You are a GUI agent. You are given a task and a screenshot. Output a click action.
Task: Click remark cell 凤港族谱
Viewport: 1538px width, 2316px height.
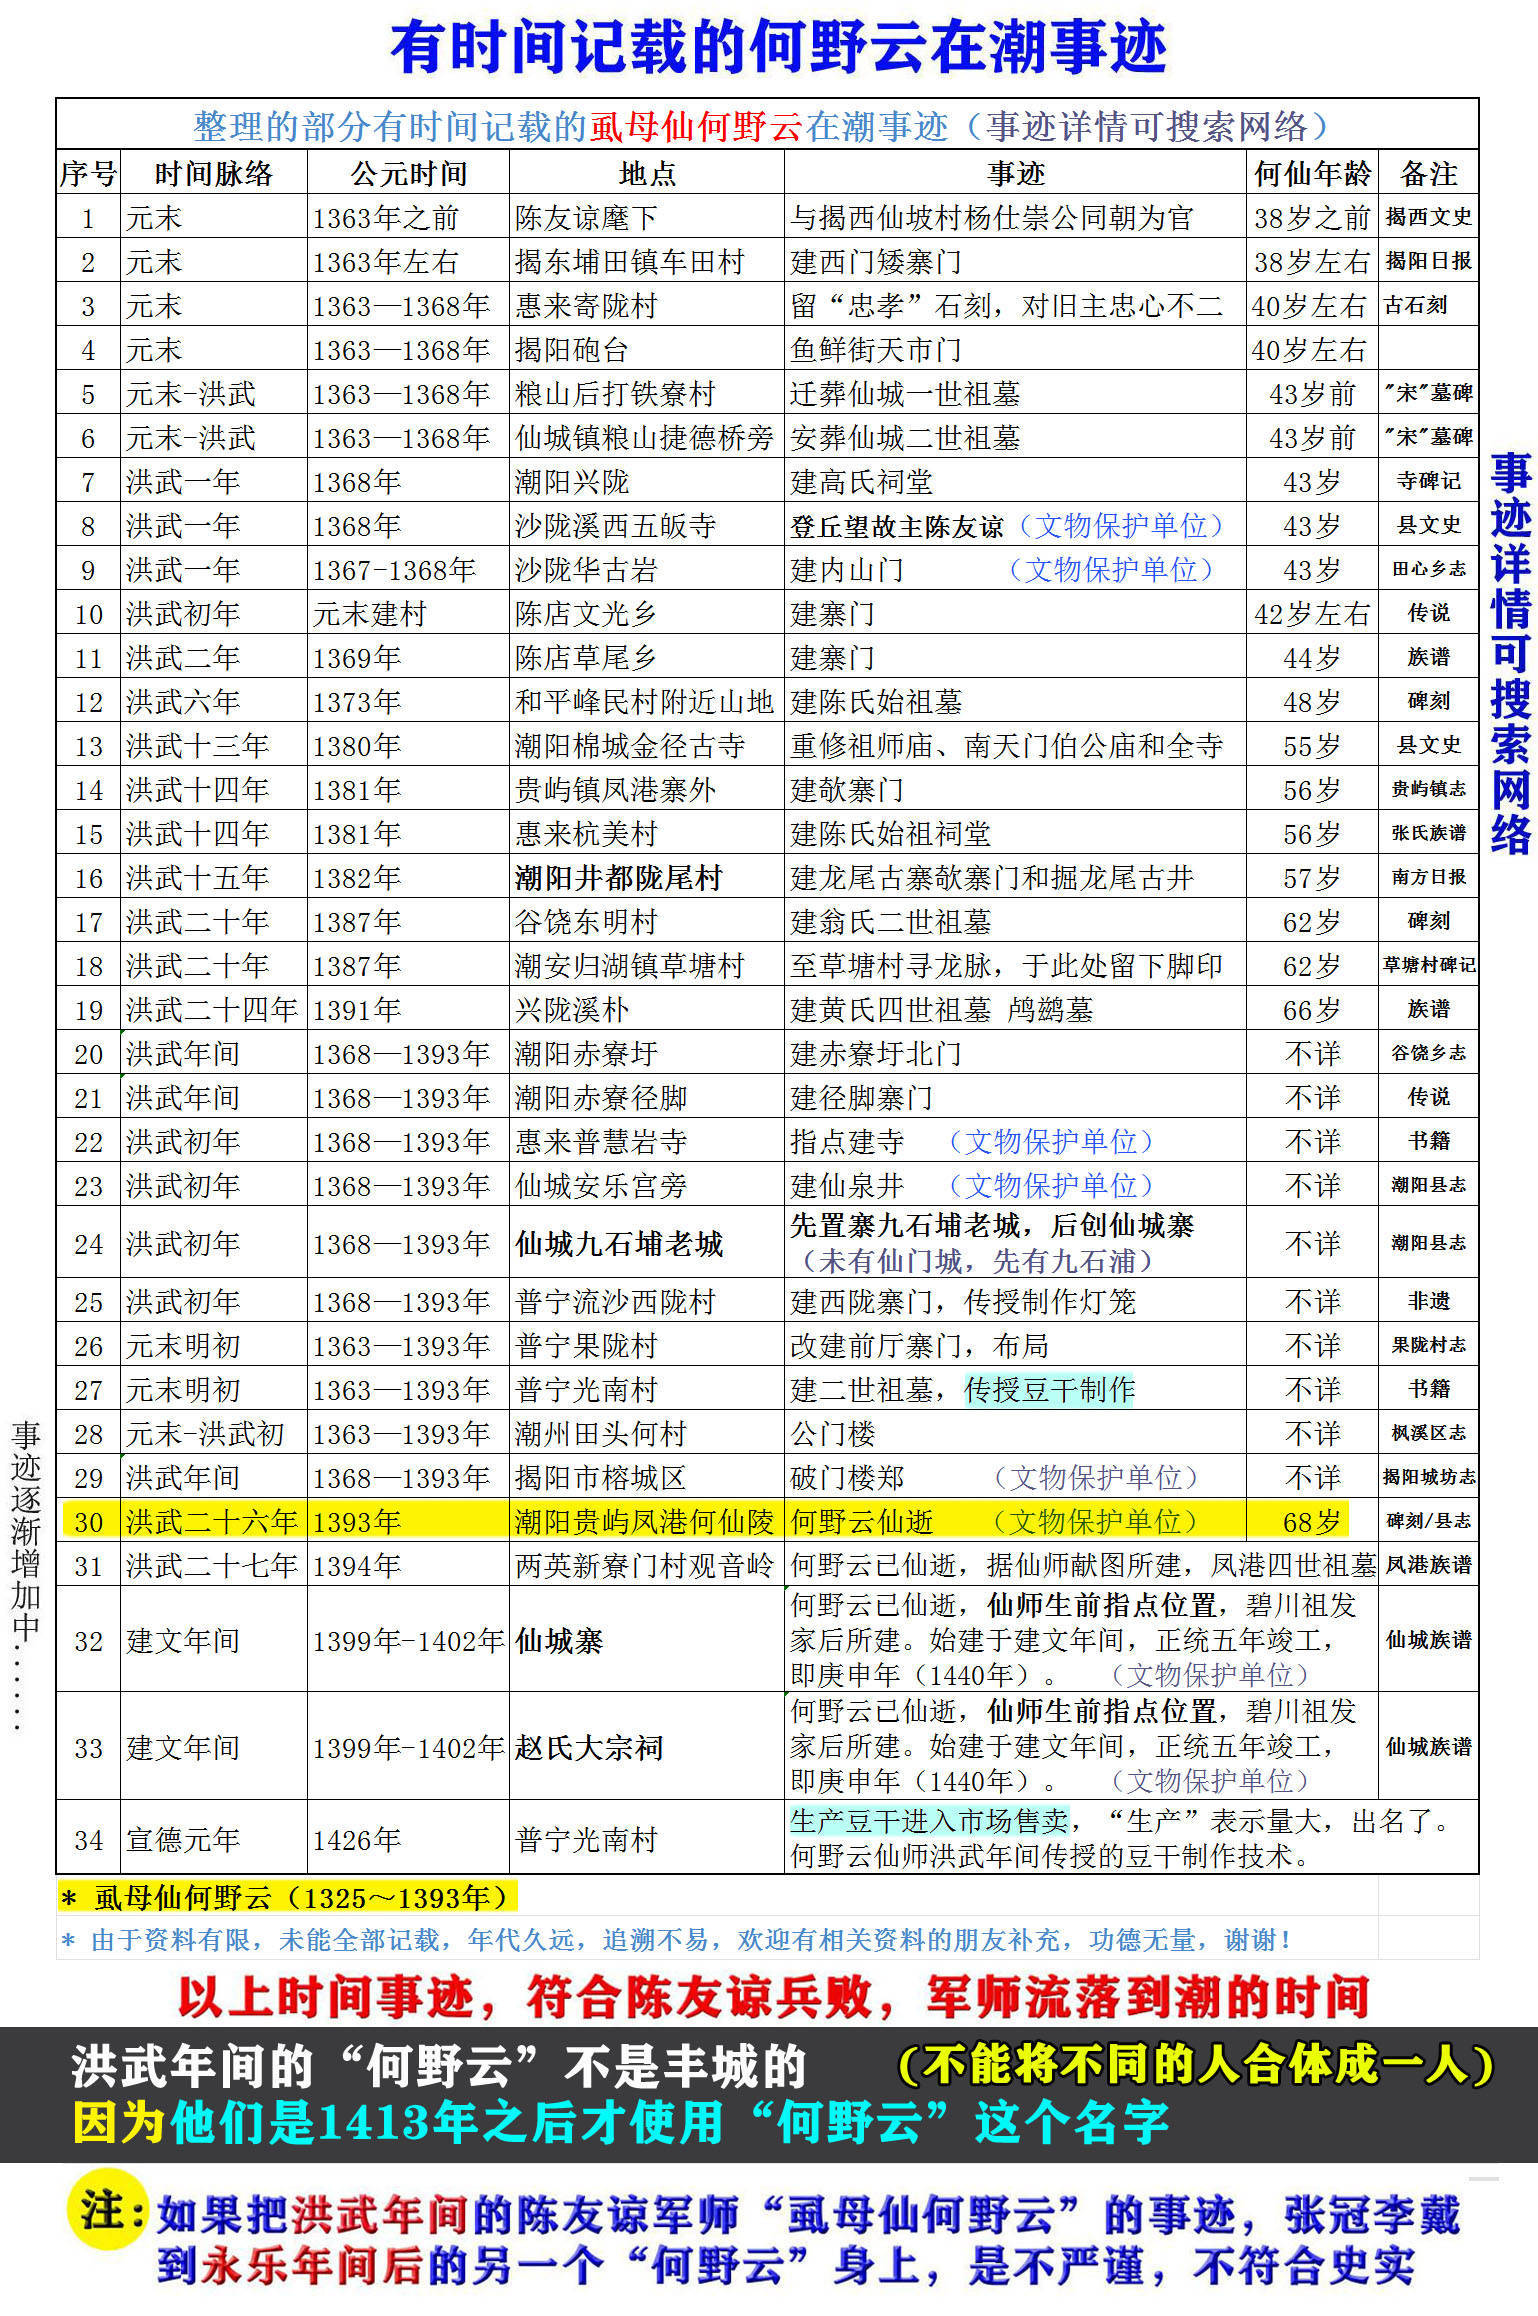click(1428, 1565)
